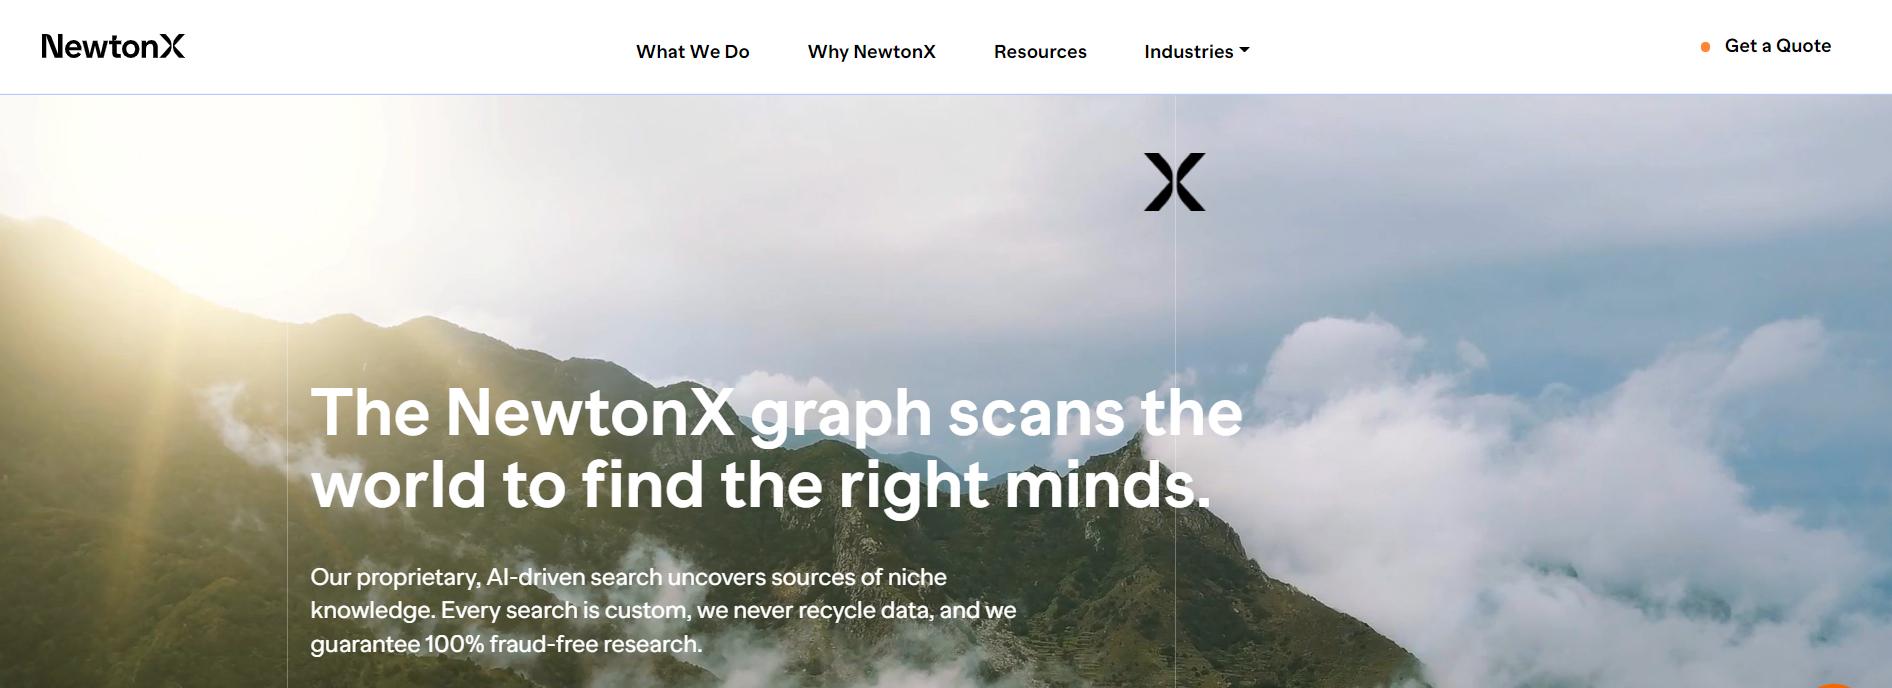Click the orange dot beside Get a Quote
Screen dimensions: 1892x688
tap(1705, 47)
